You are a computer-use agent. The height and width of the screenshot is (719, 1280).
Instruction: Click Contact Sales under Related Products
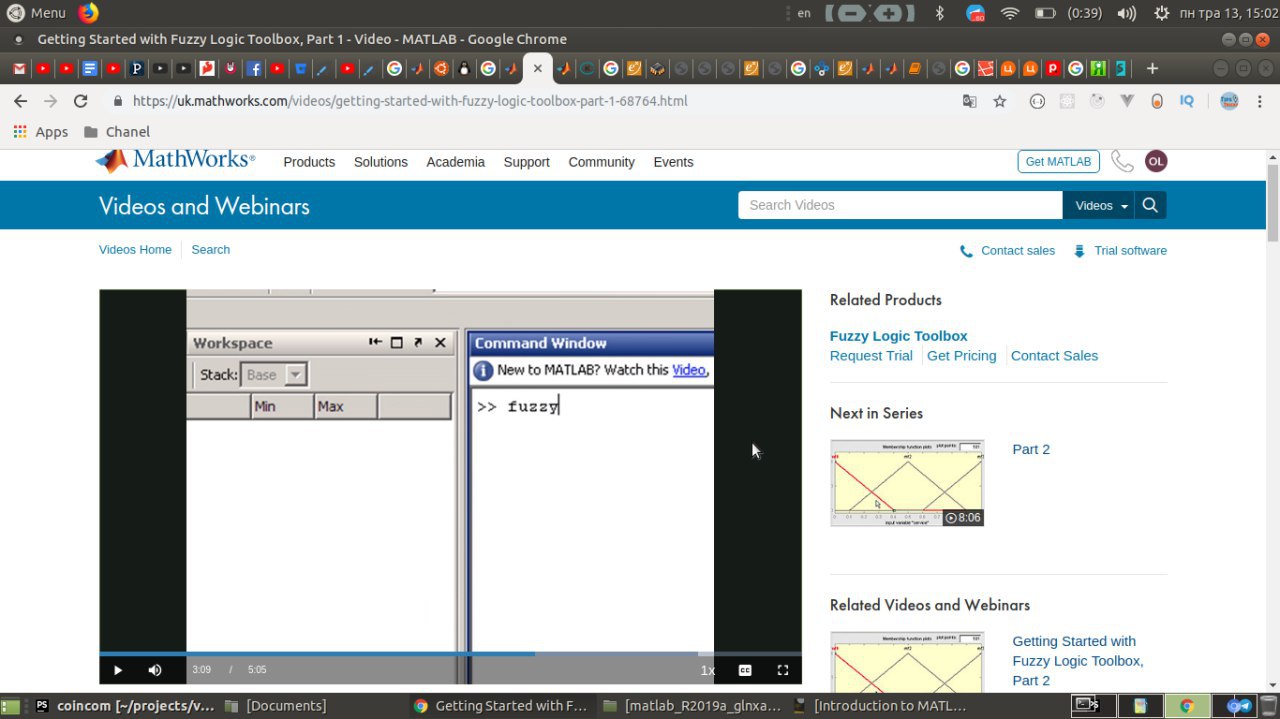pyautogui.click(x=1054, y=356)
